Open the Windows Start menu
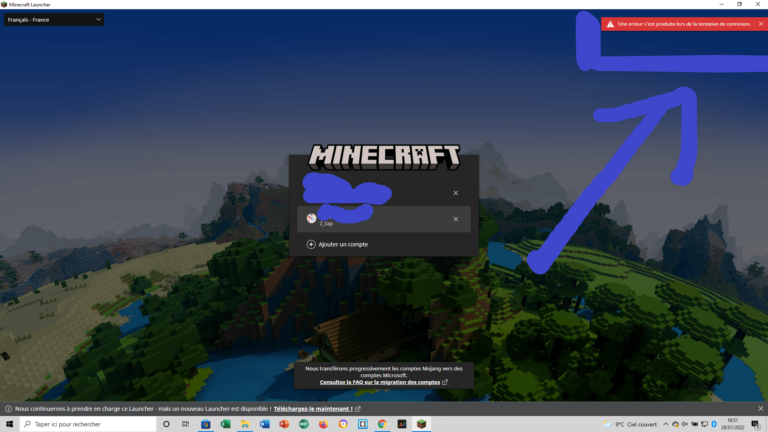The width and height of the screenshot is (768, 432). pyautogui.click(x=9, y=424)
